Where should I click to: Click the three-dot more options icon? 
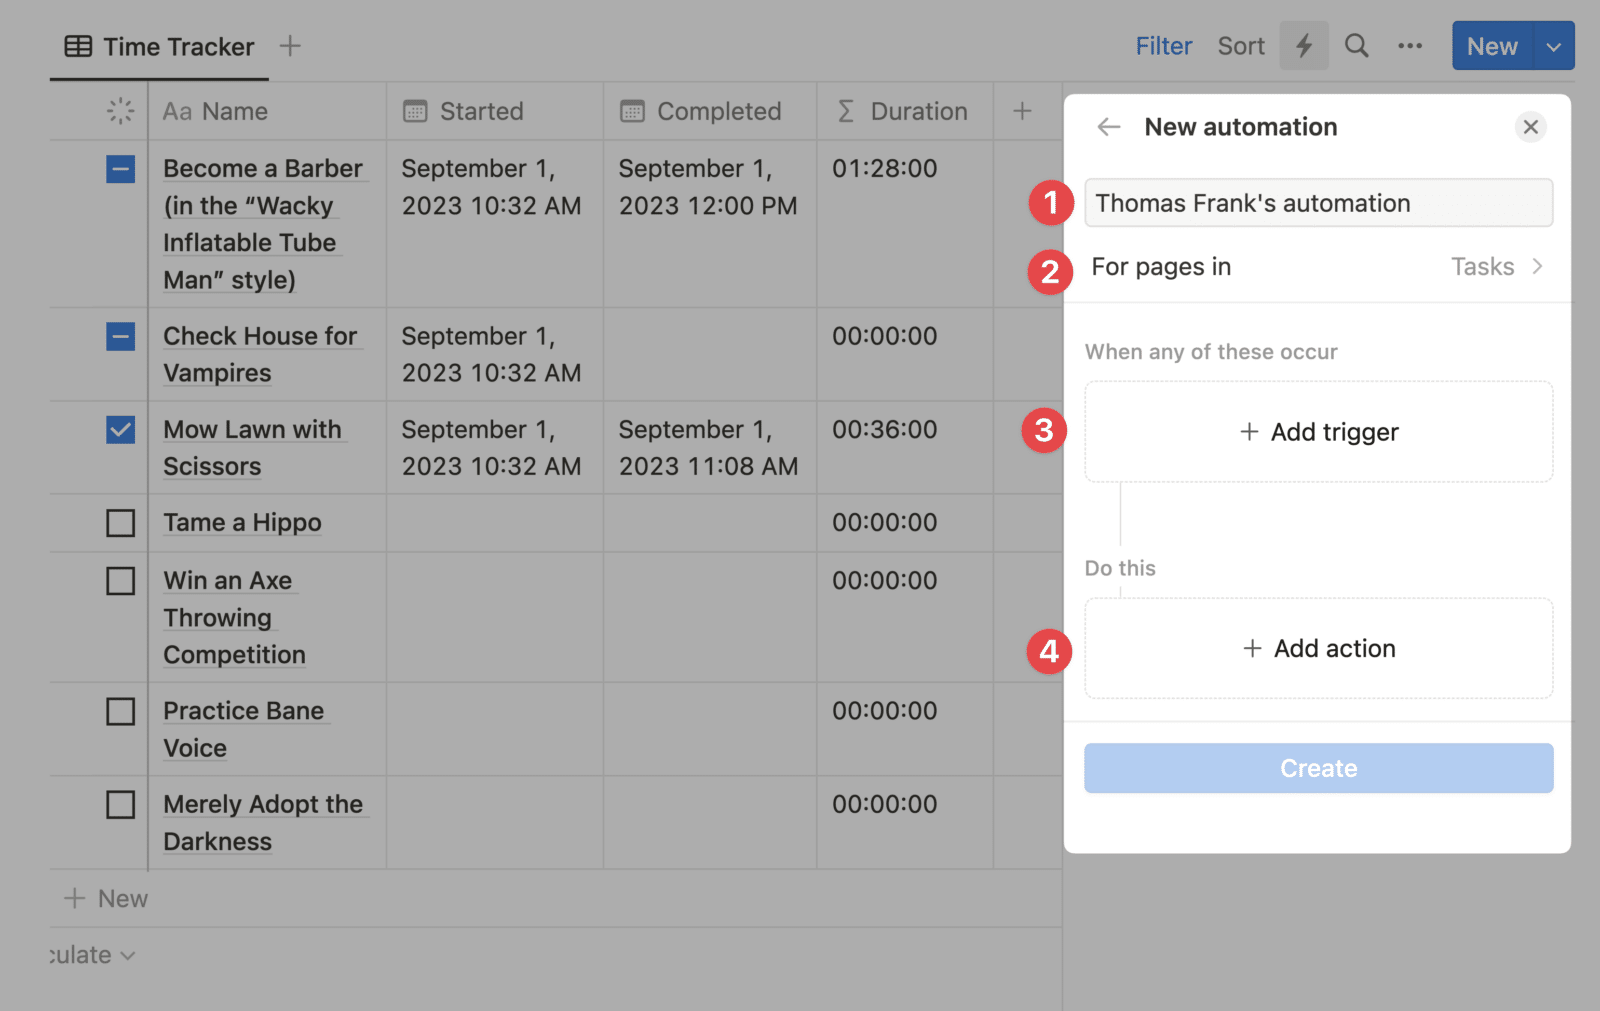coord(1410,45)
